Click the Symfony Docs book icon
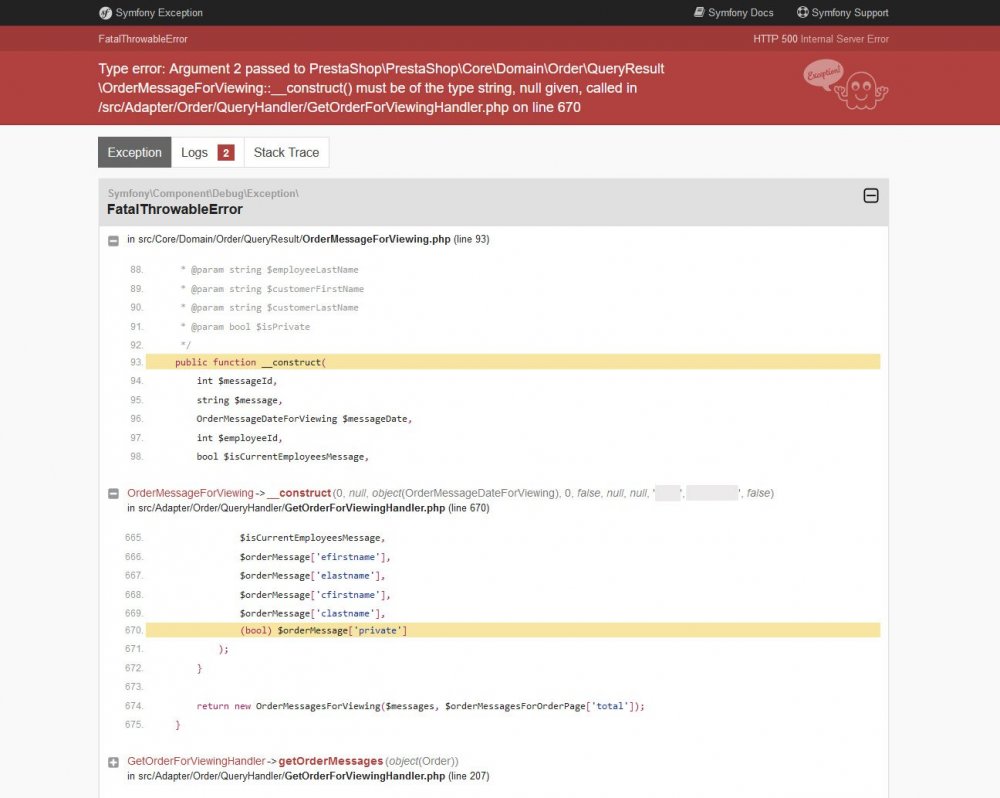1000x798 pixels. point(699,12)
